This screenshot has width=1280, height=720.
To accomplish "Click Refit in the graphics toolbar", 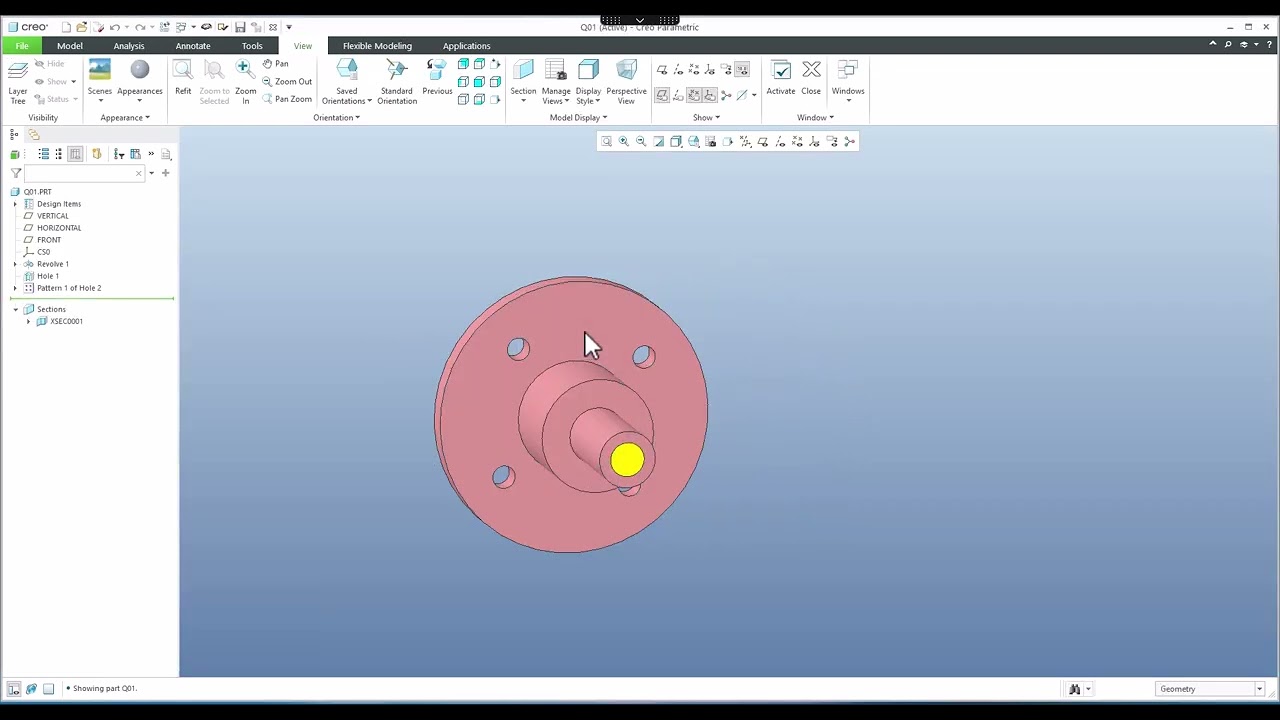I will (606, 142).
